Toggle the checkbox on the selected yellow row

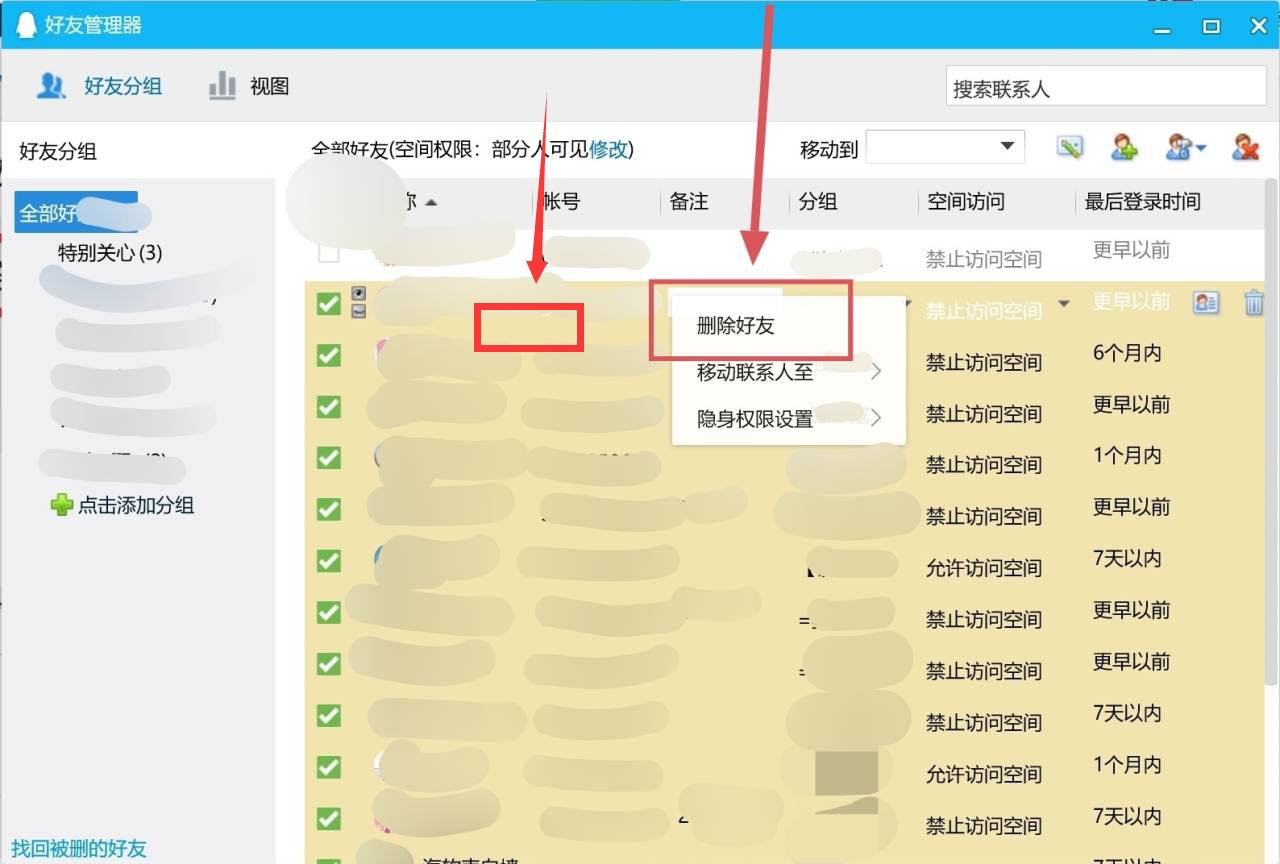[328, 303]
